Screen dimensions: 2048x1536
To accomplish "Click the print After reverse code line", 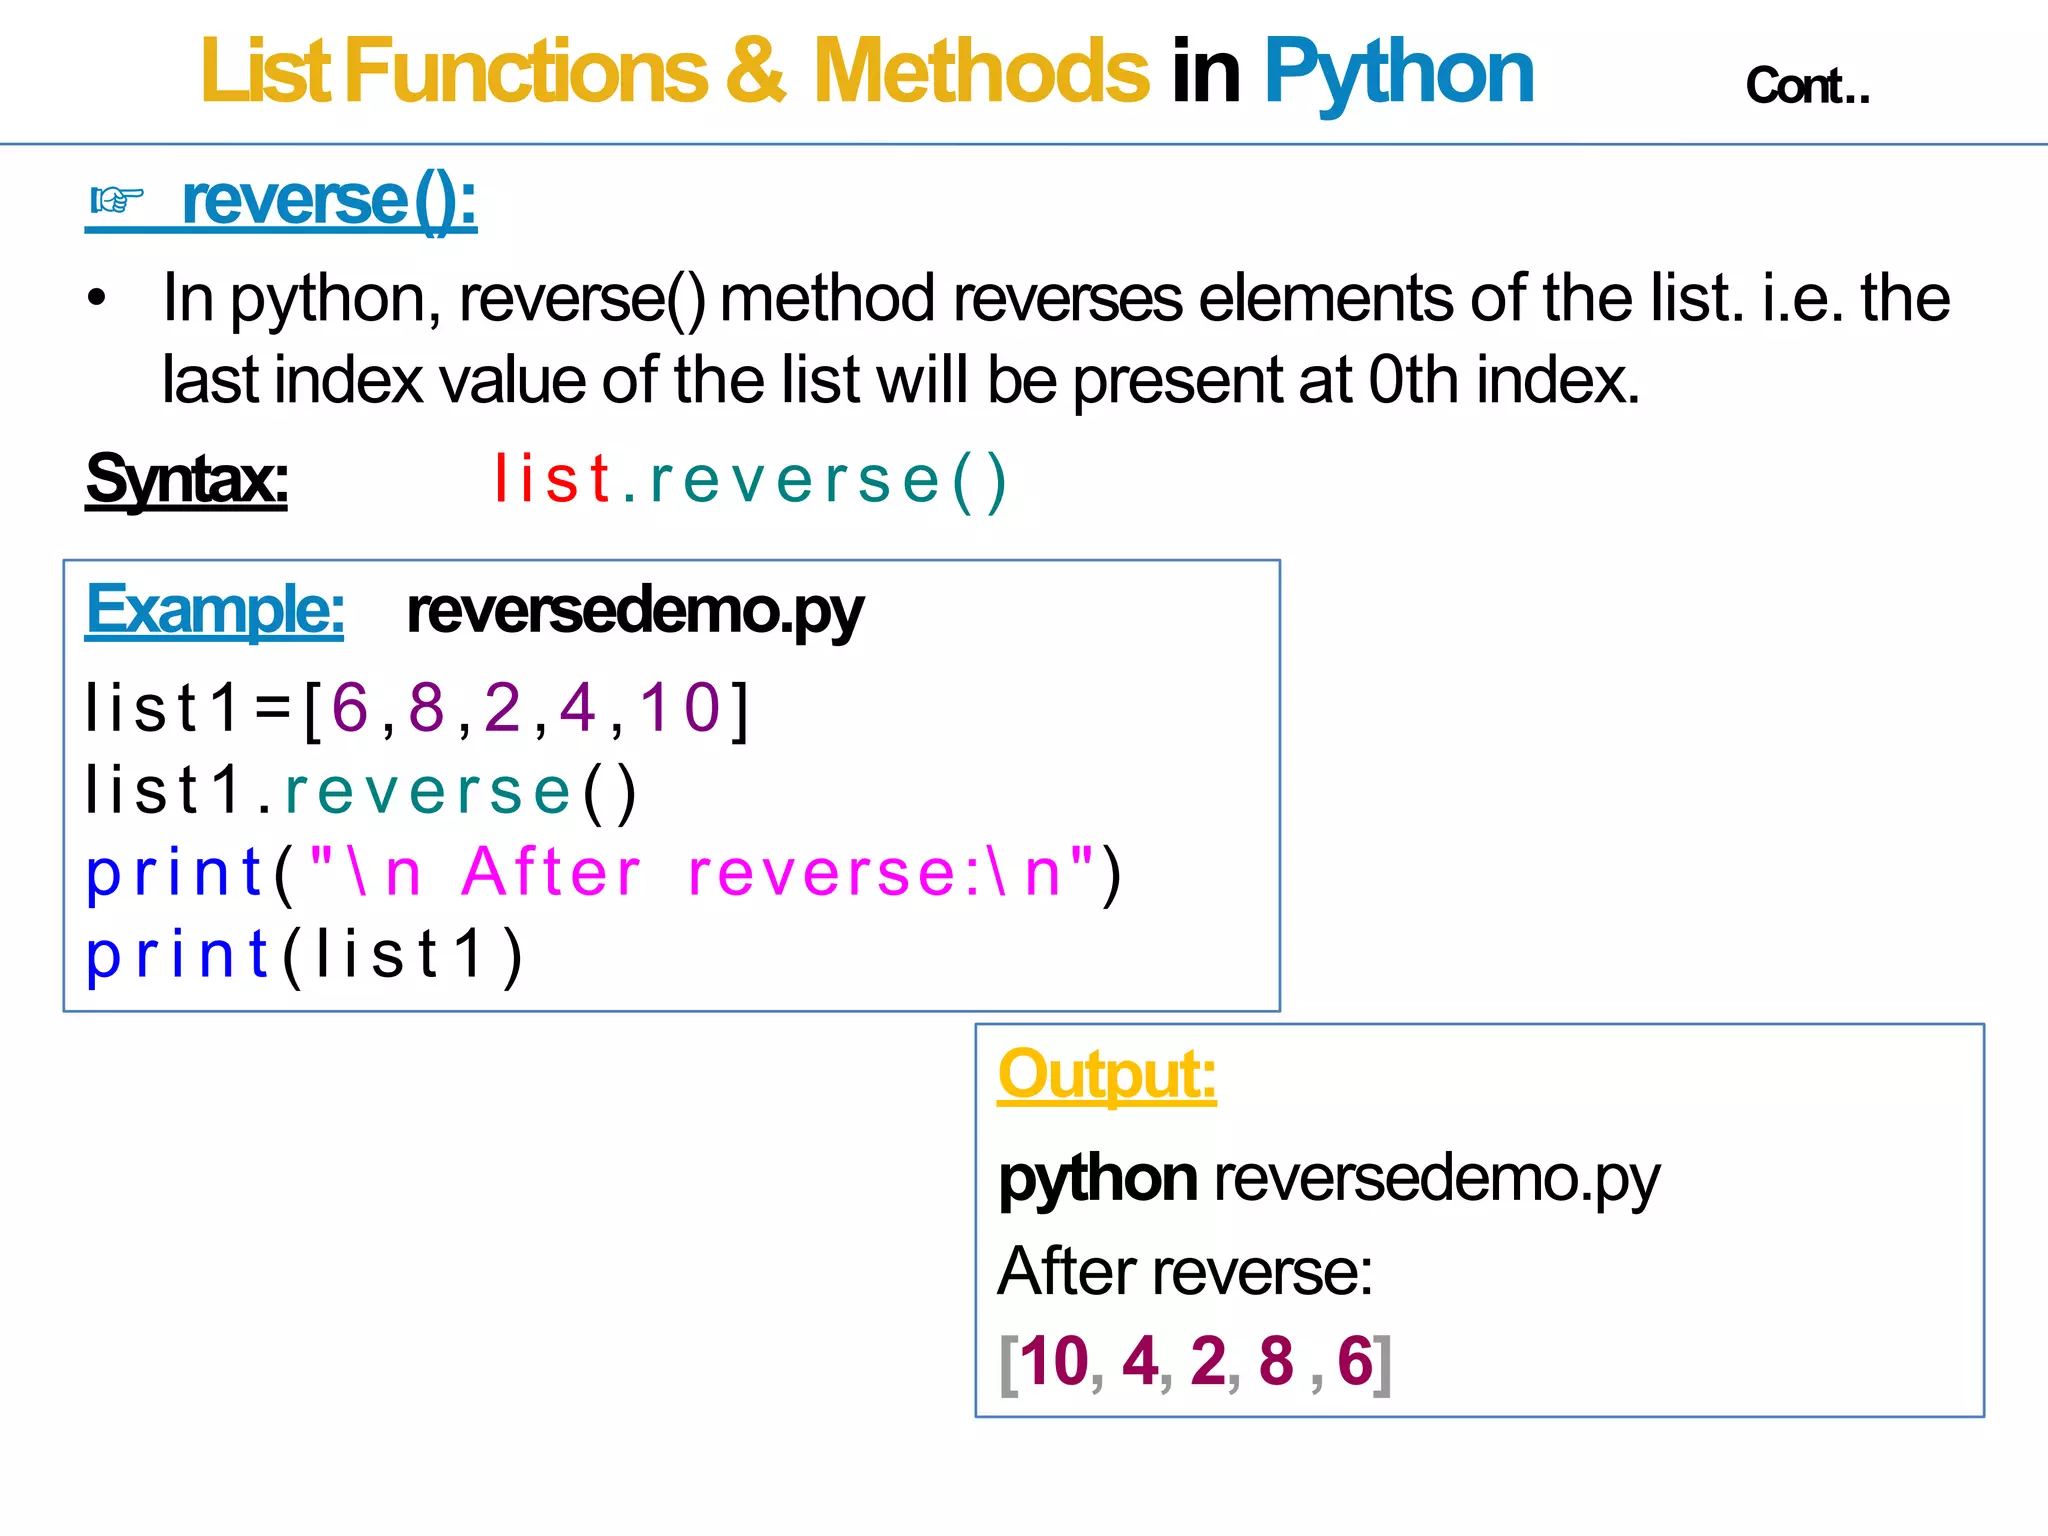I will coord(605,873).
